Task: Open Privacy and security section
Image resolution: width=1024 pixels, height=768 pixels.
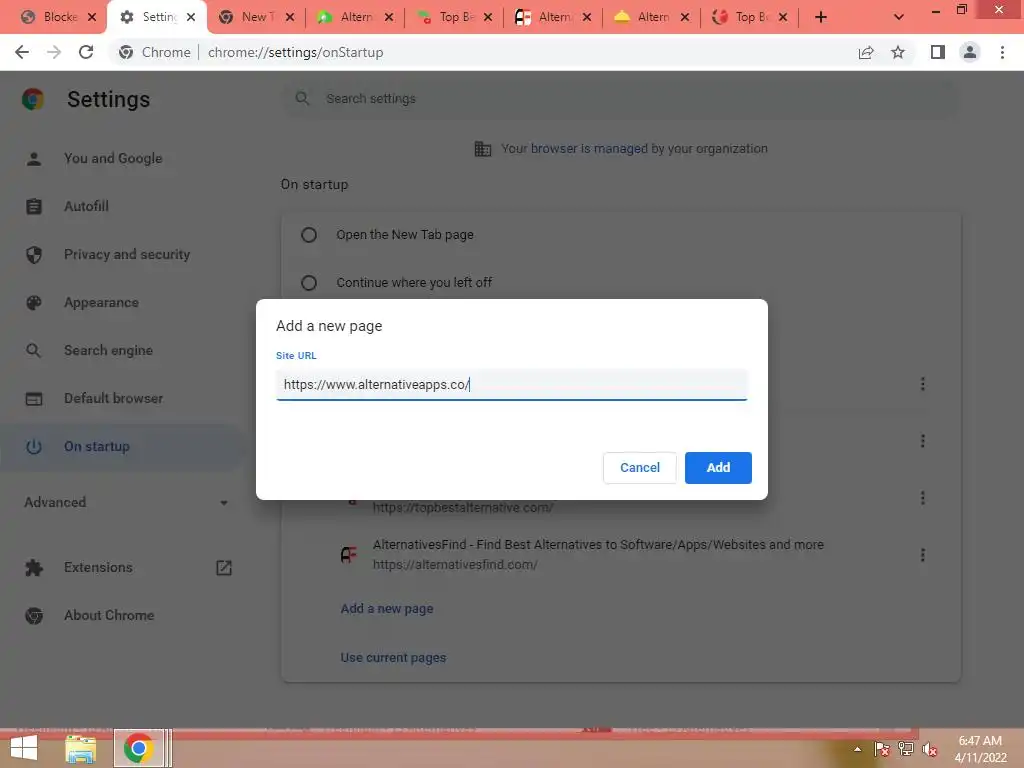Action: (127, 255)
